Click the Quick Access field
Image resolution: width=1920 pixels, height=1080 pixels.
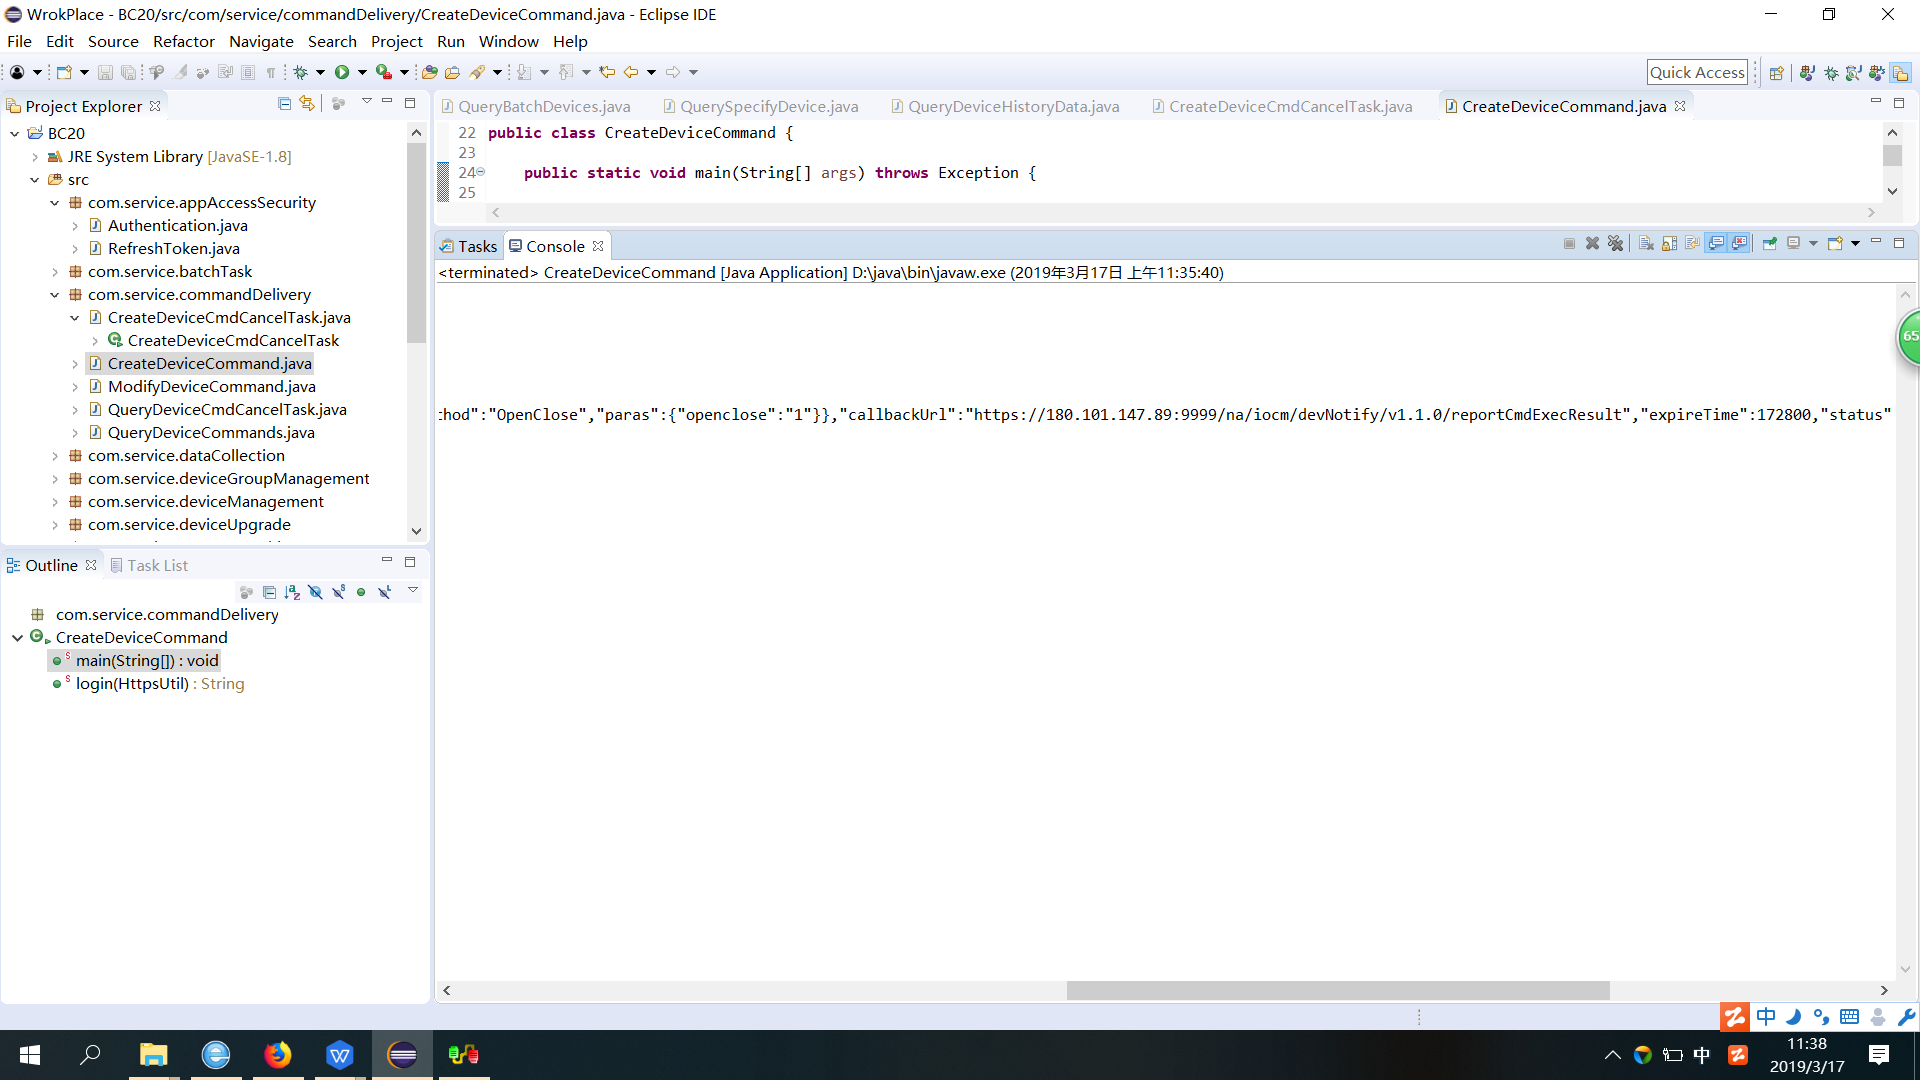point(1696,72)
